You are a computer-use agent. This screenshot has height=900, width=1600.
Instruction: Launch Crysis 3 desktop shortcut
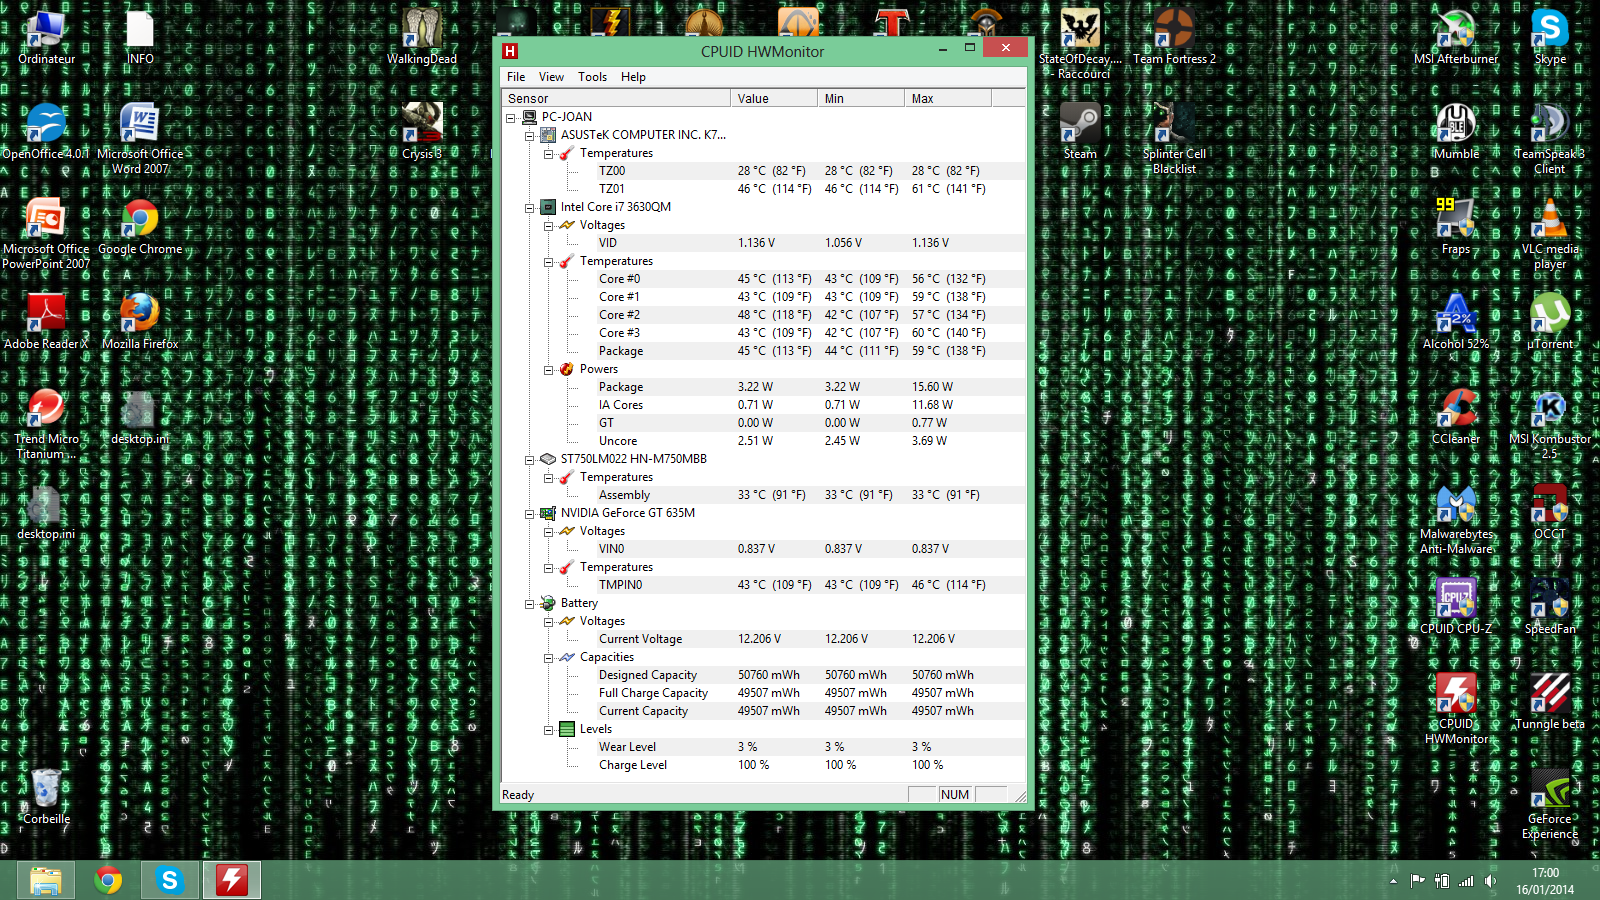(x=422, y=132)
